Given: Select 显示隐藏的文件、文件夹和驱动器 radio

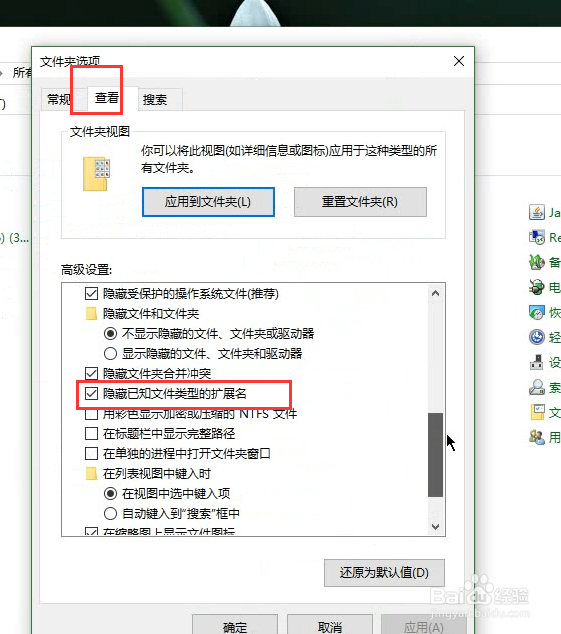Looking at the screenshot, I should click(110, 353).
